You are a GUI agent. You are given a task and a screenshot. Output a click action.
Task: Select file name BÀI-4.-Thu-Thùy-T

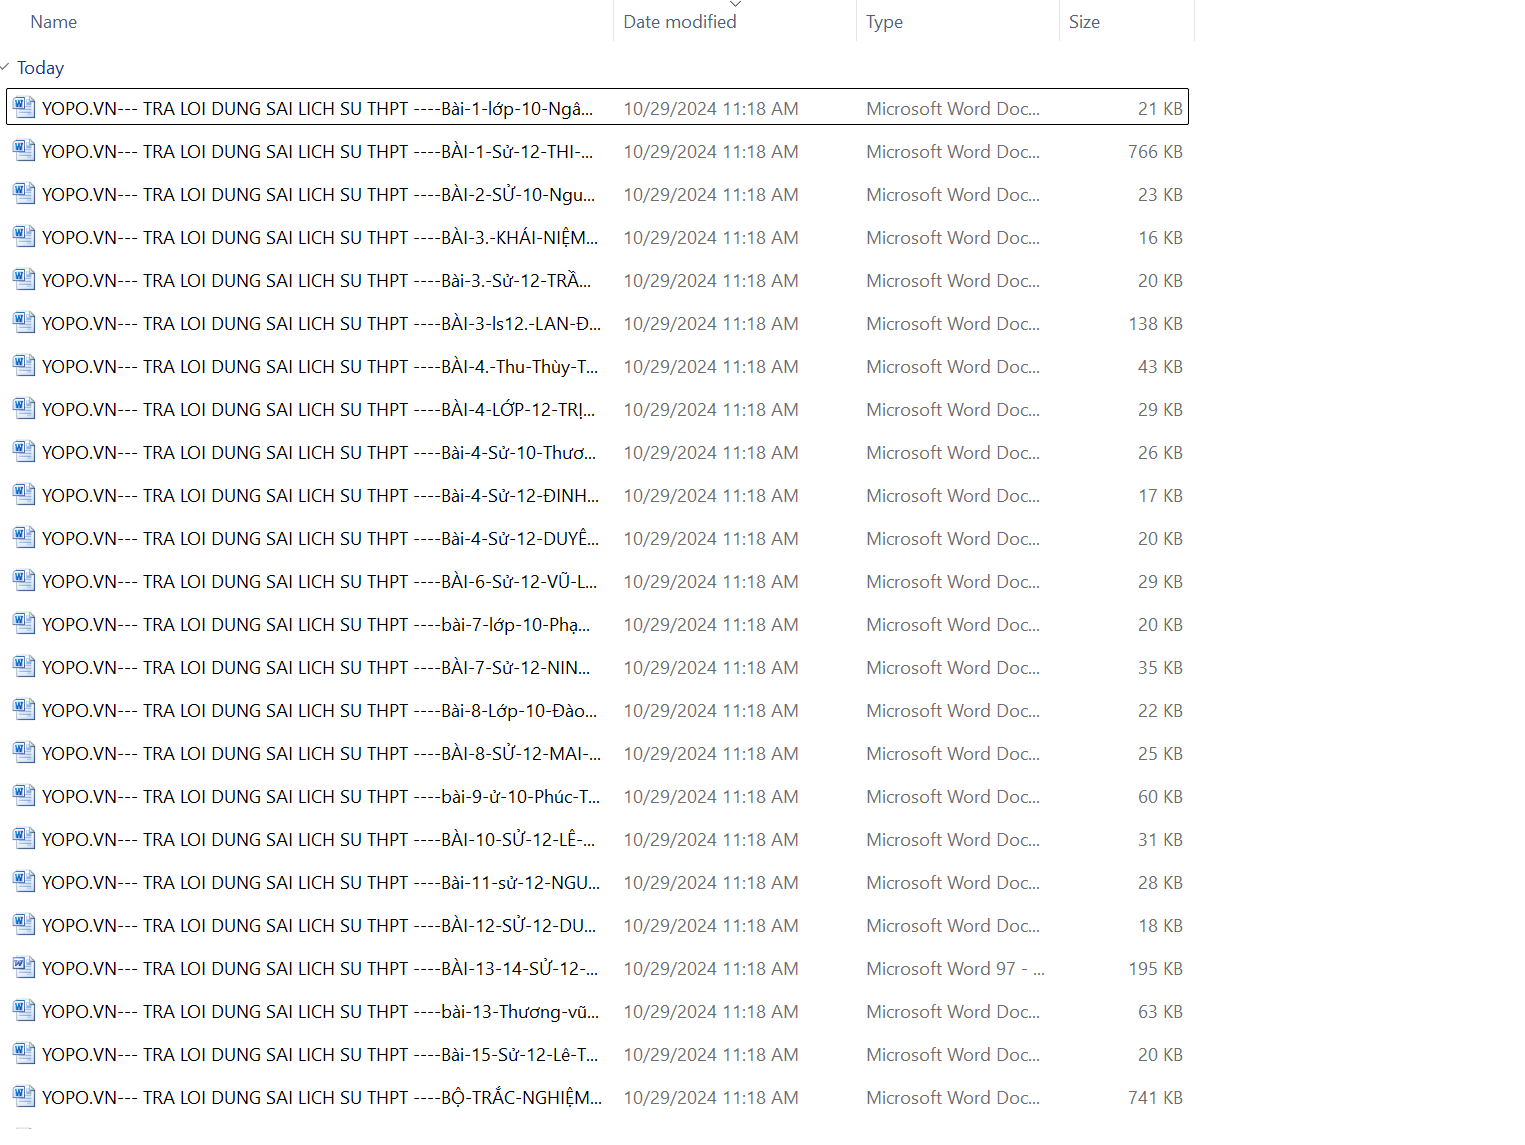coord(320,366)
